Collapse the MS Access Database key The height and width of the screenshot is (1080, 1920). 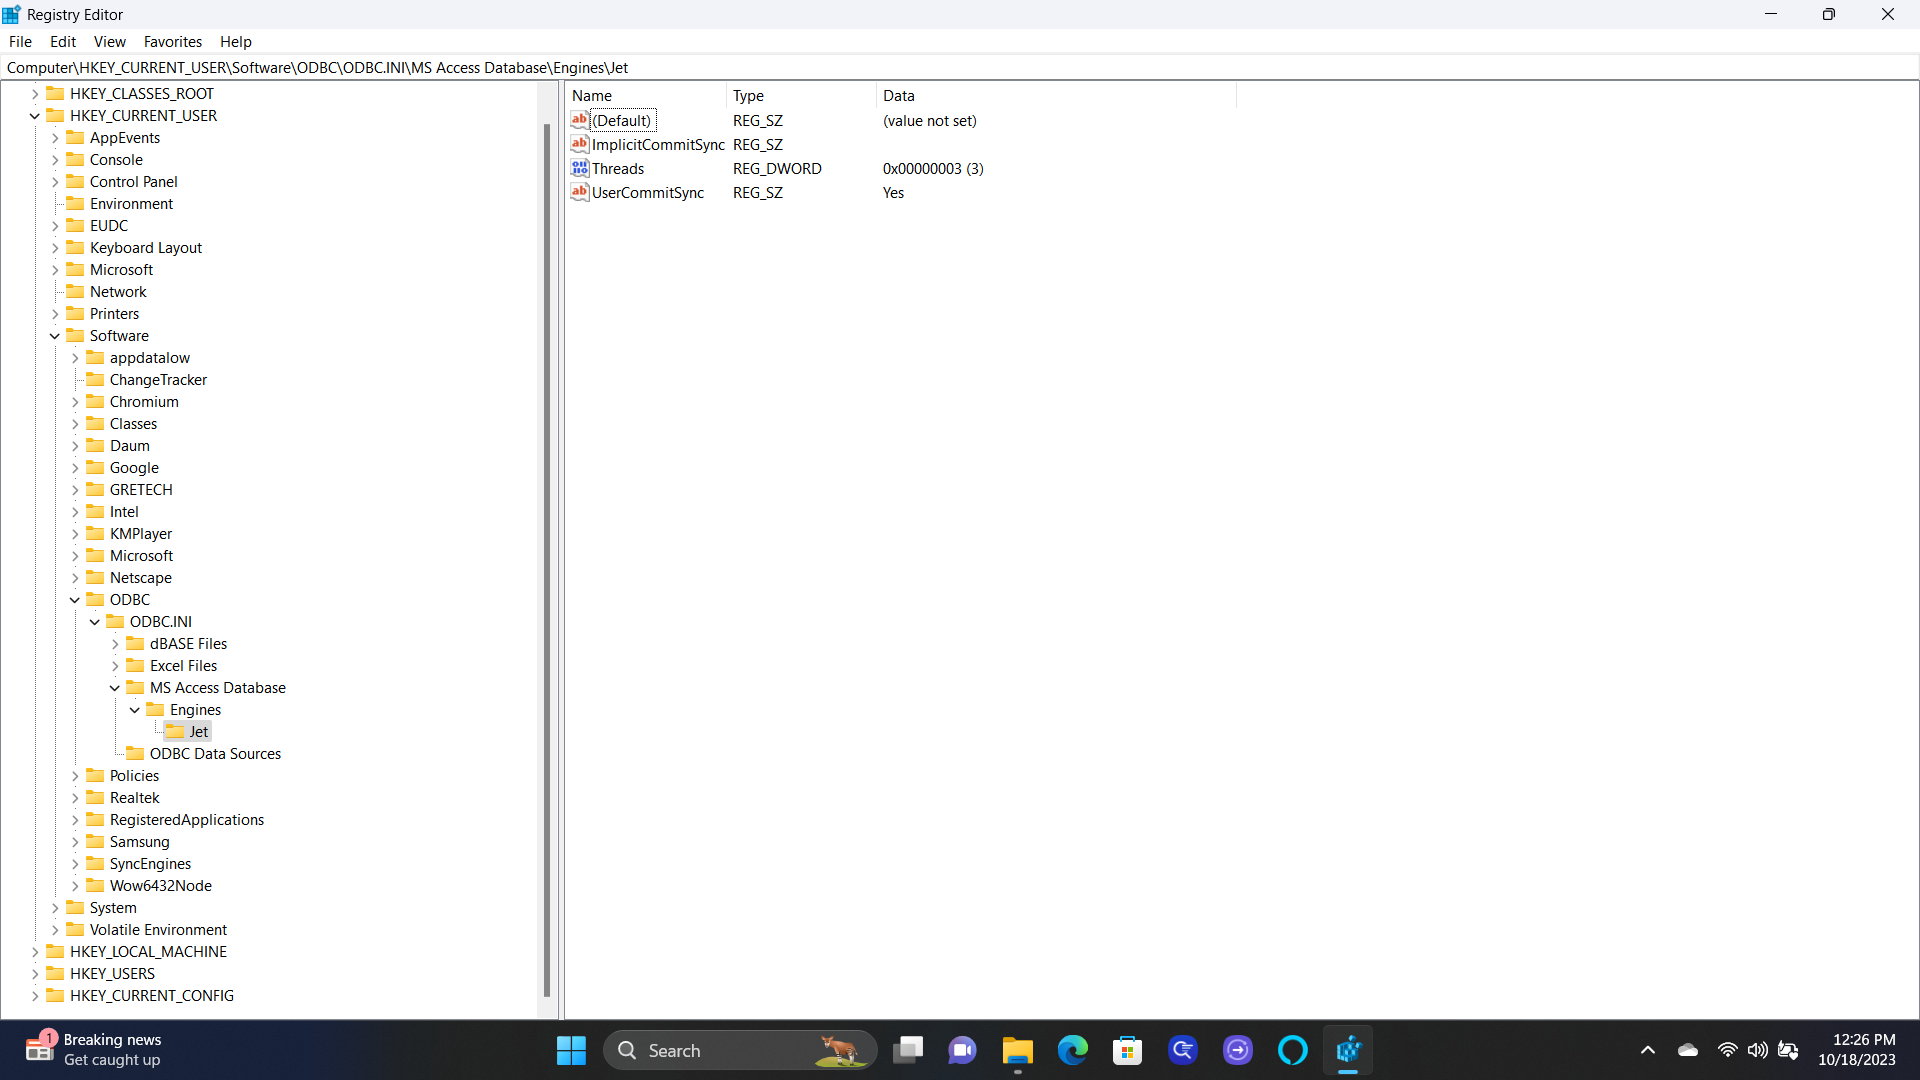tap(115, 688)
